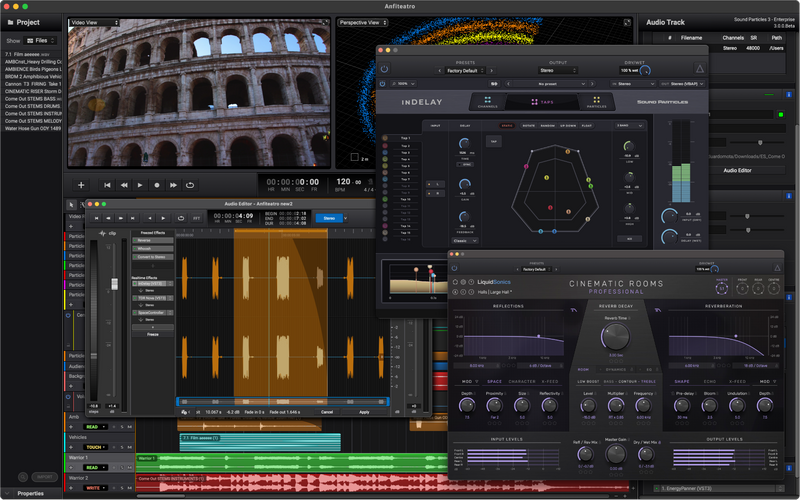800x500 pixels.
Task: Click the InDelay power bypass icon
Action: [385, 69]
